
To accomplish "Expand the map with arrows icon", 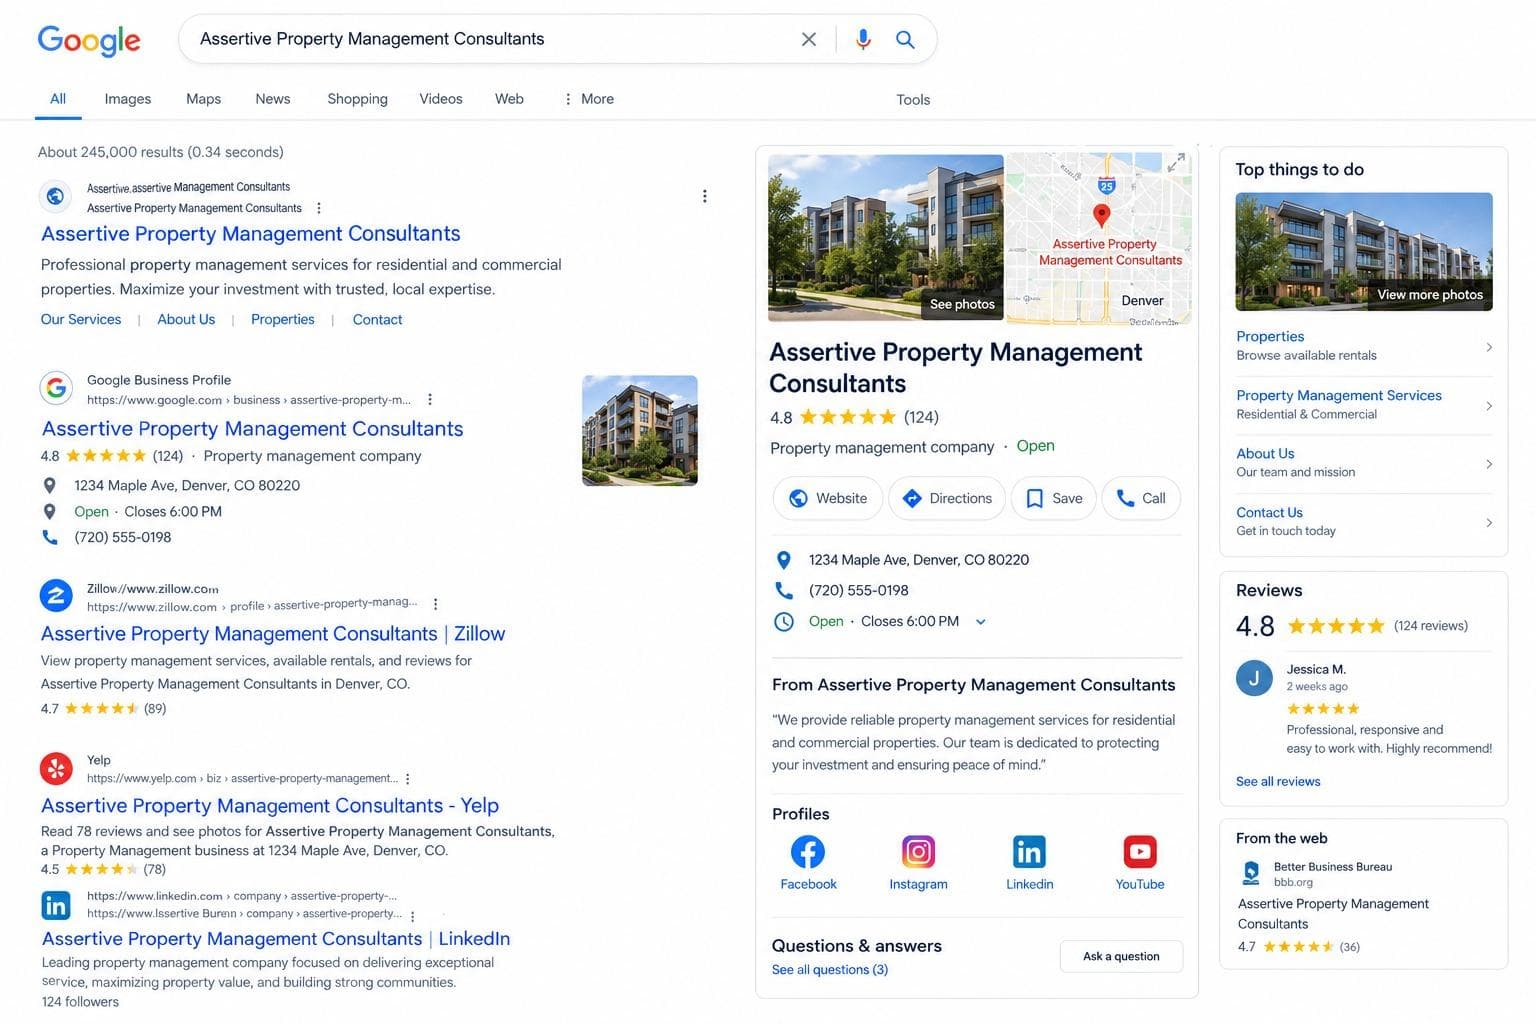I will [1176, 162].
